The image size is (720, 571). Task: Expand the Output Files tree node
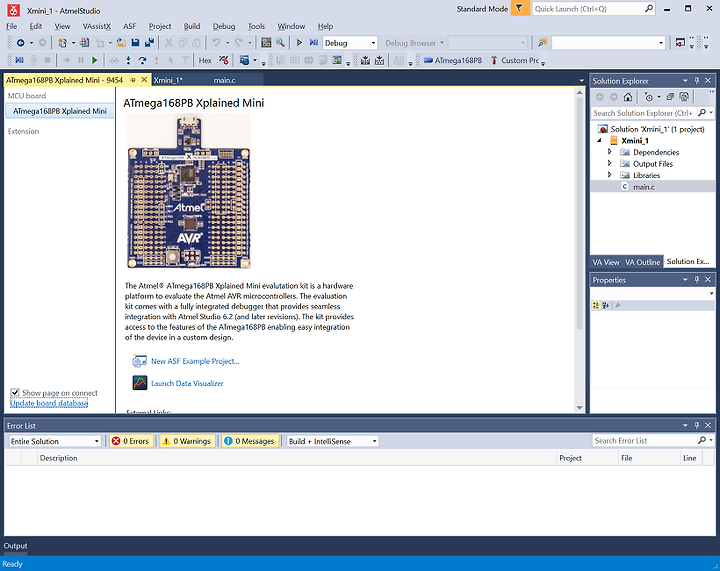click(x=609, y=163)
